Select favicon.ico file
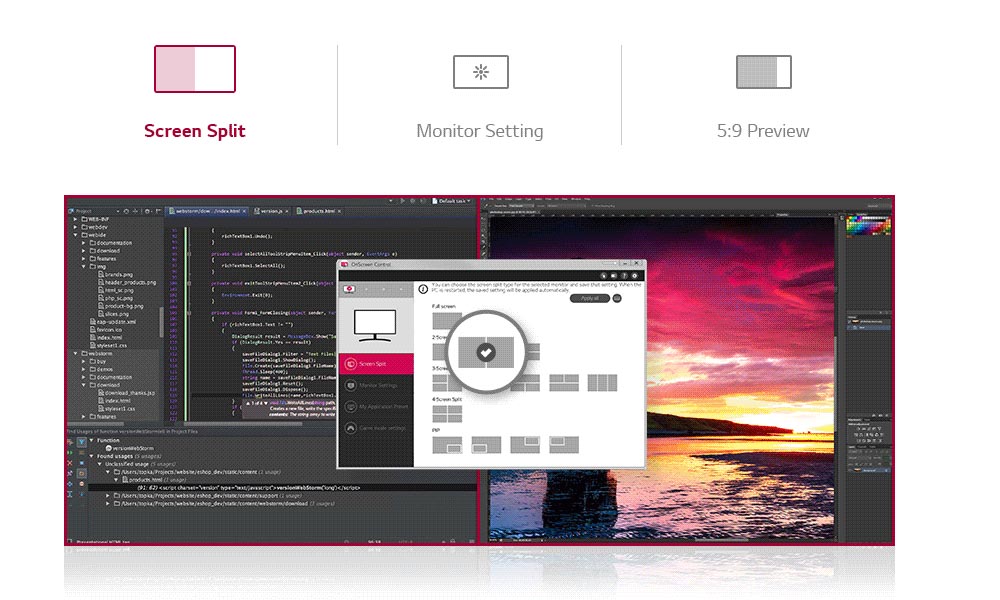Viewport: 1000px width, 600px height. 105,330
